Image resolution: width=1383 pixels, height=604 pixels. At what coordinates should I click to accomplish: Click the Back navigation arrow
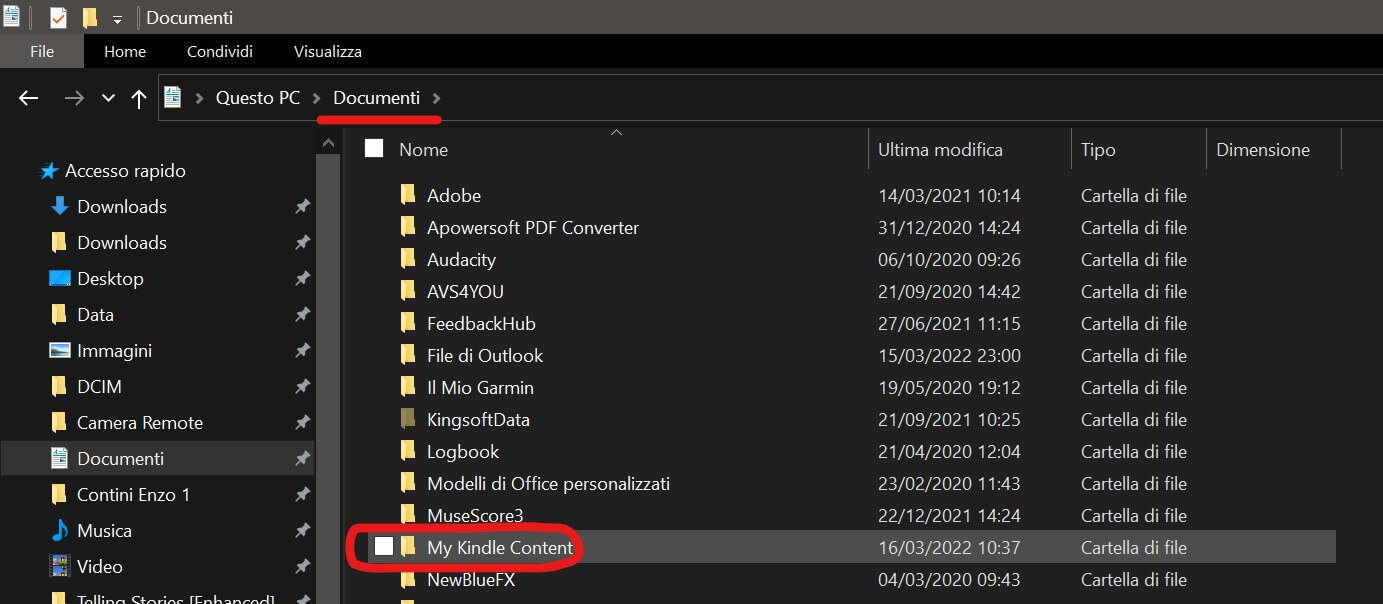pyautogui.click(x=28, y=98)
